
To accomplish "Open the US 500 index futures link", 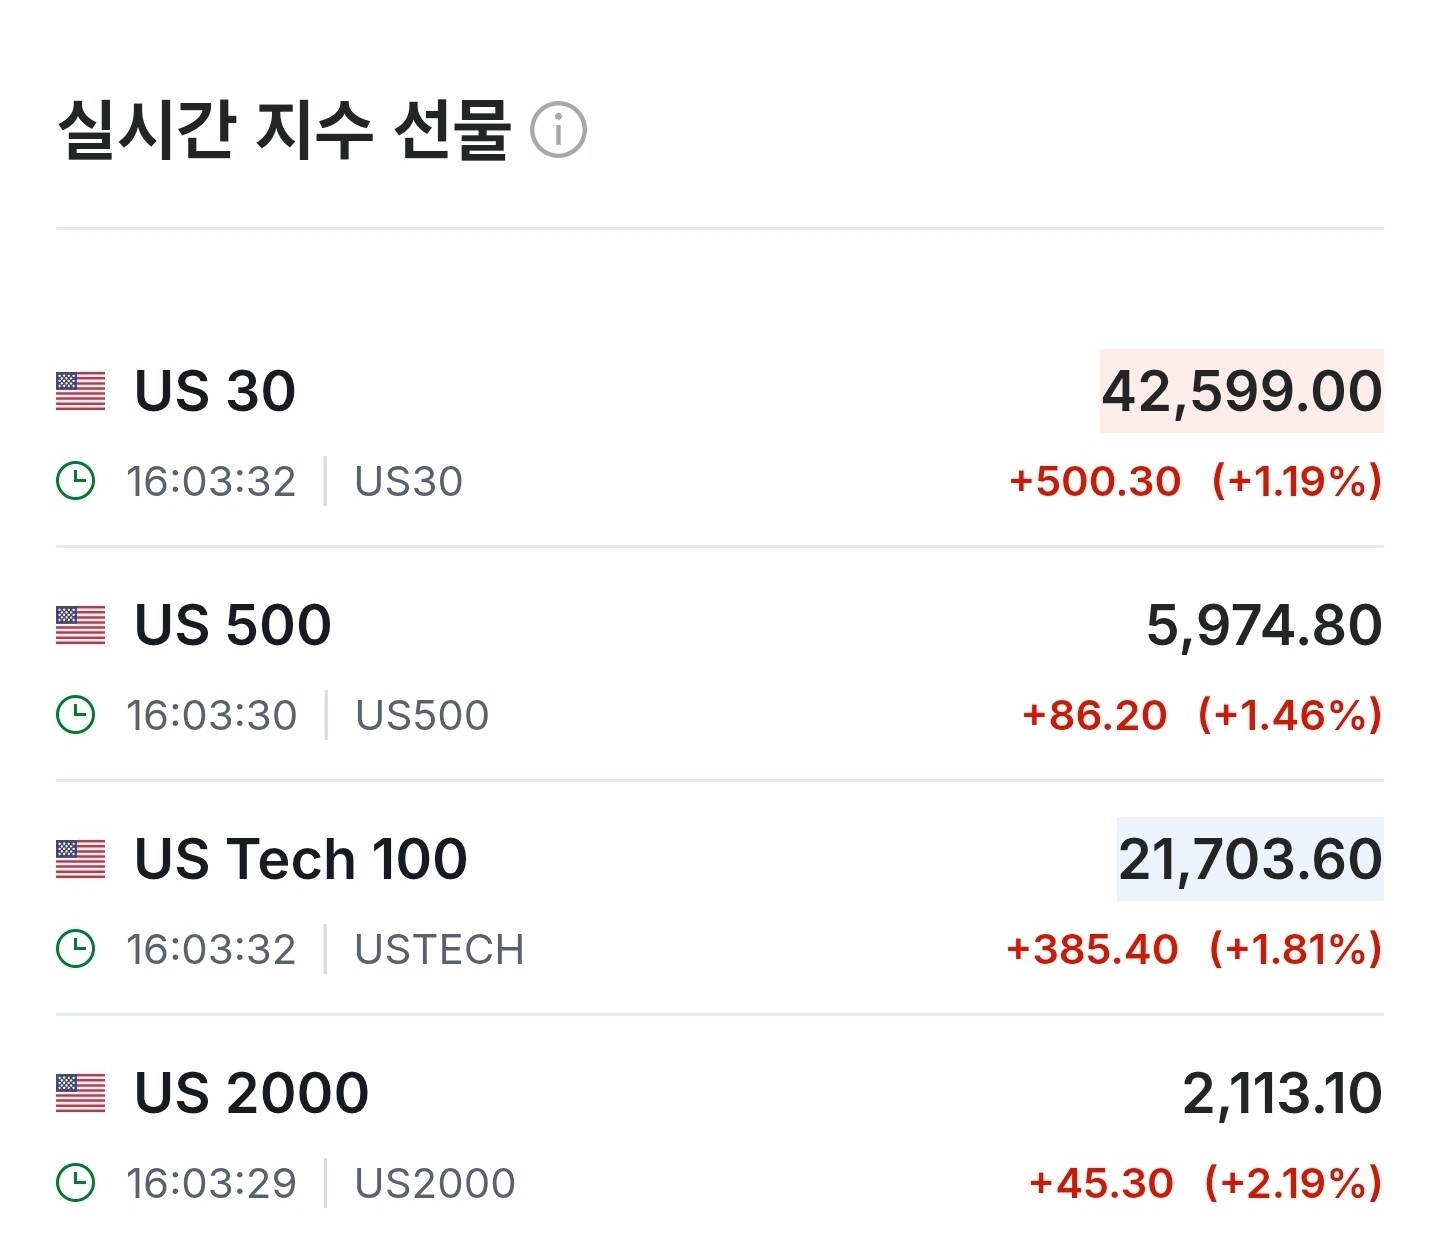I will pyautogui.click(x=233, y=625).
